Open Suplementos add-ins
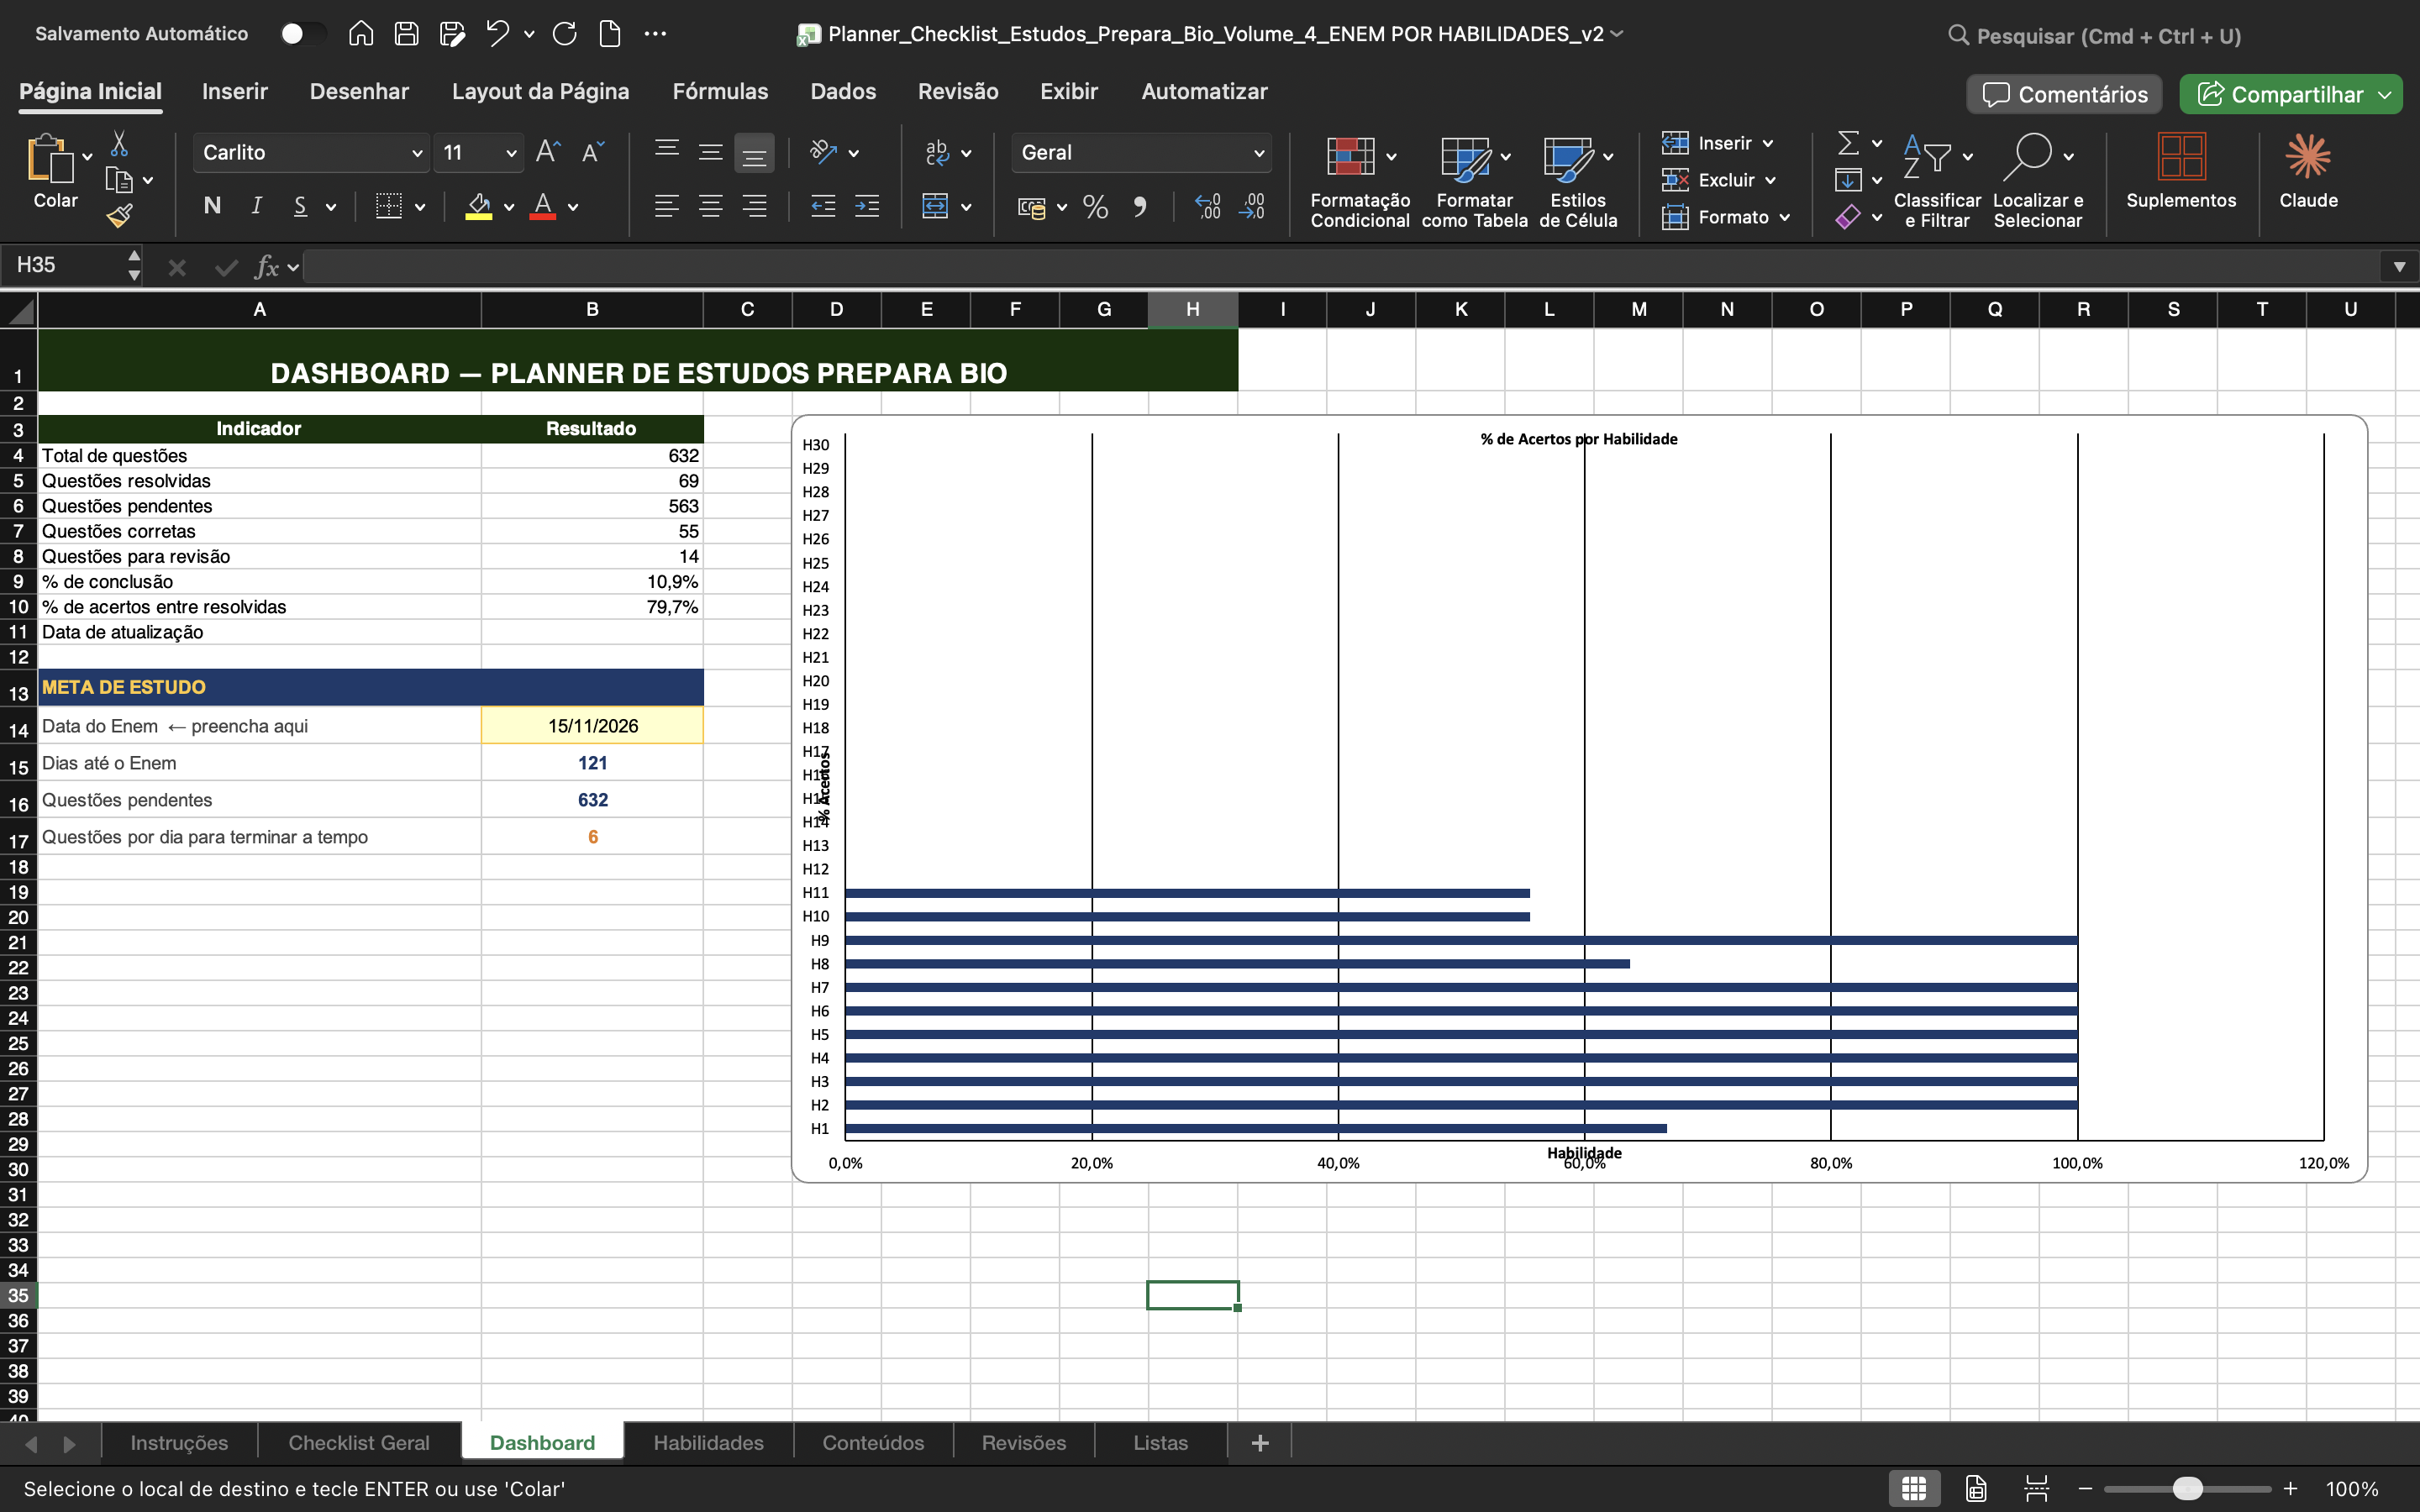2420x1512 pixels. 2181,172
